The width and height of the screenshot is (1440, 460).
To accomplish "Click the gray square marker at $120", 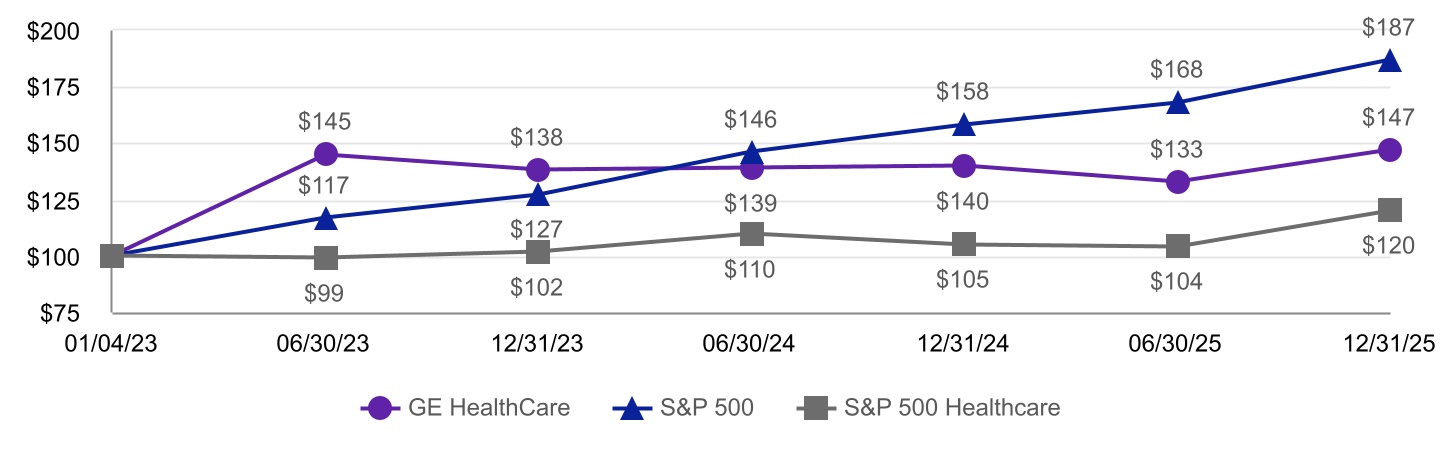I will [1390, 210].
